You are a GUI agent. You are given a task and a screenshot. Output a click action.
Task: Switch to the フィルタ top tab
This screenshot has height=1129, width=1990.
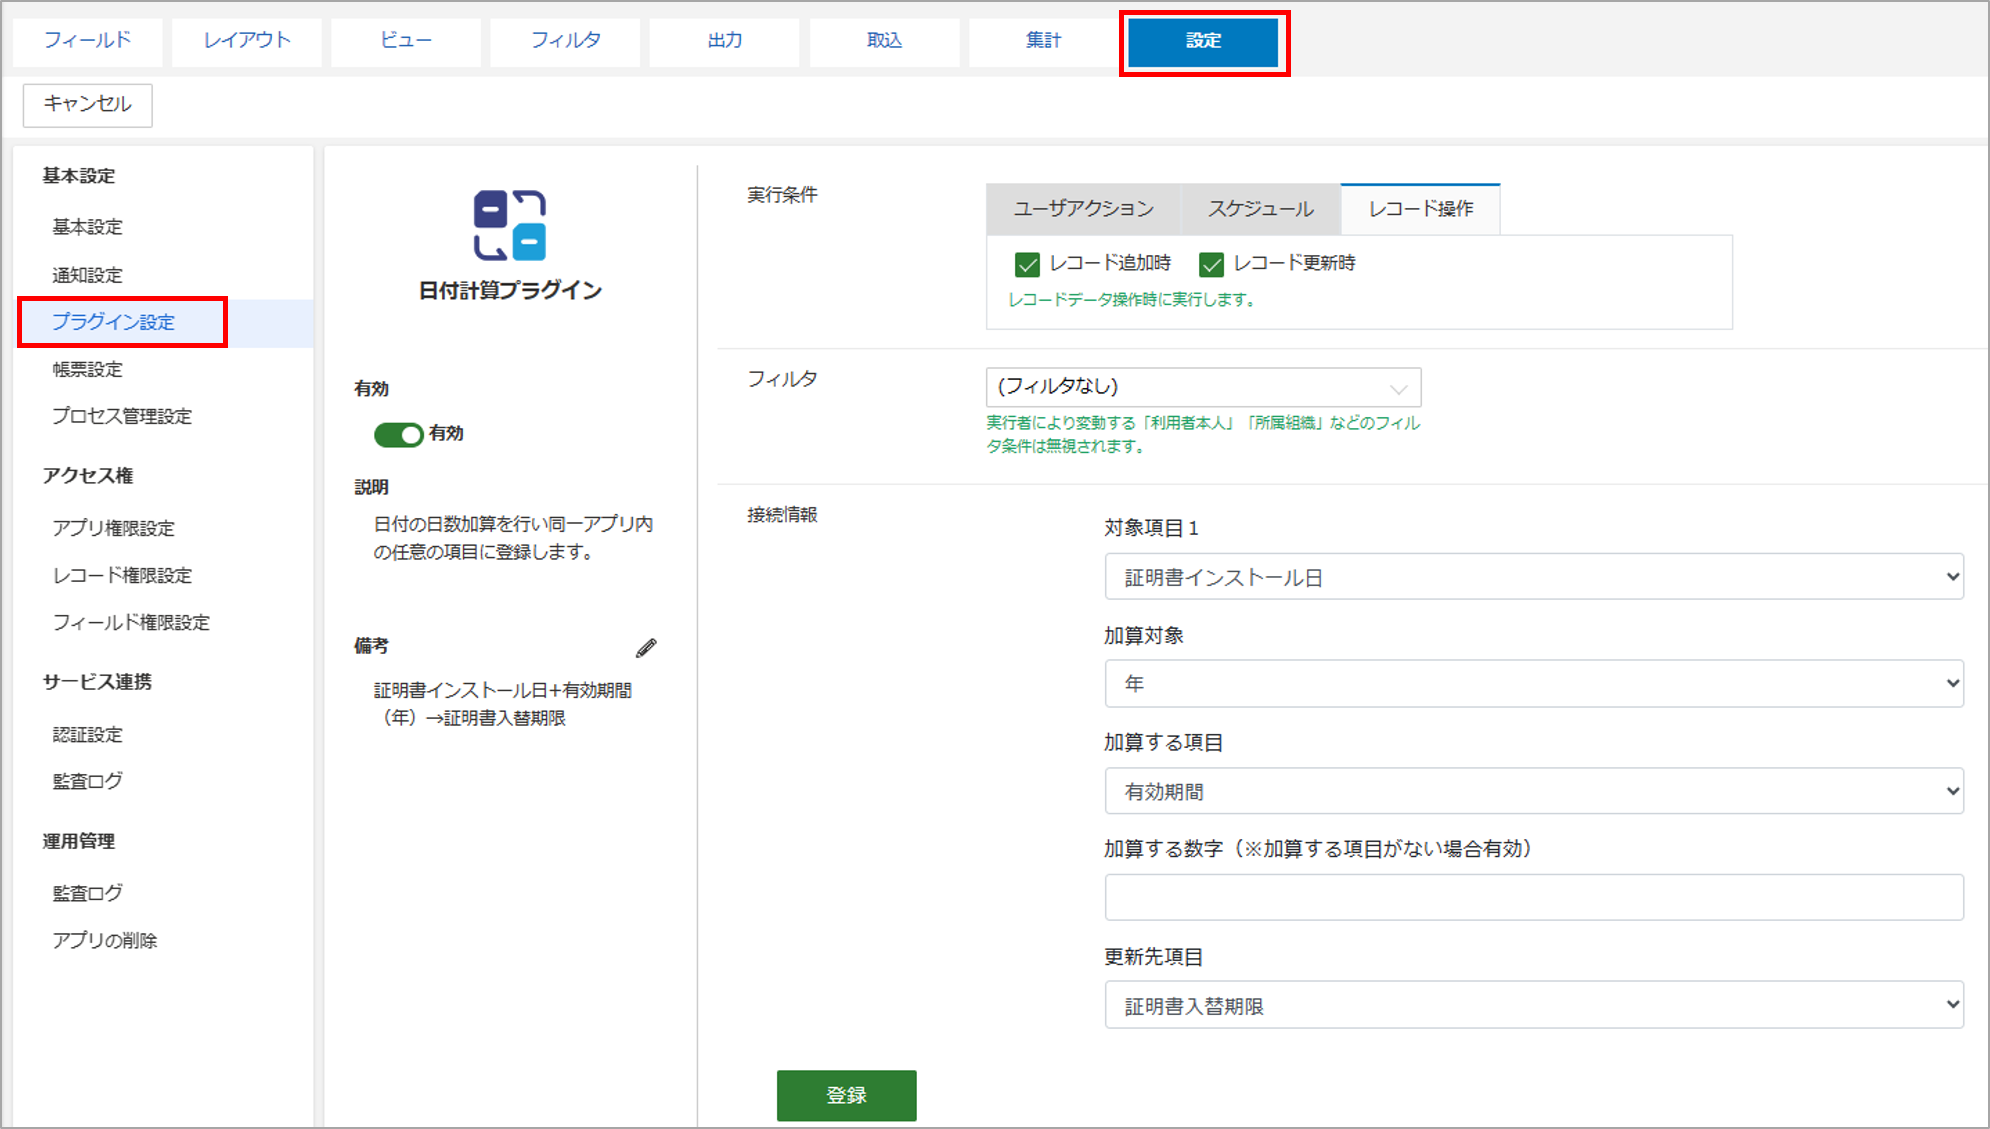point(565,41)
